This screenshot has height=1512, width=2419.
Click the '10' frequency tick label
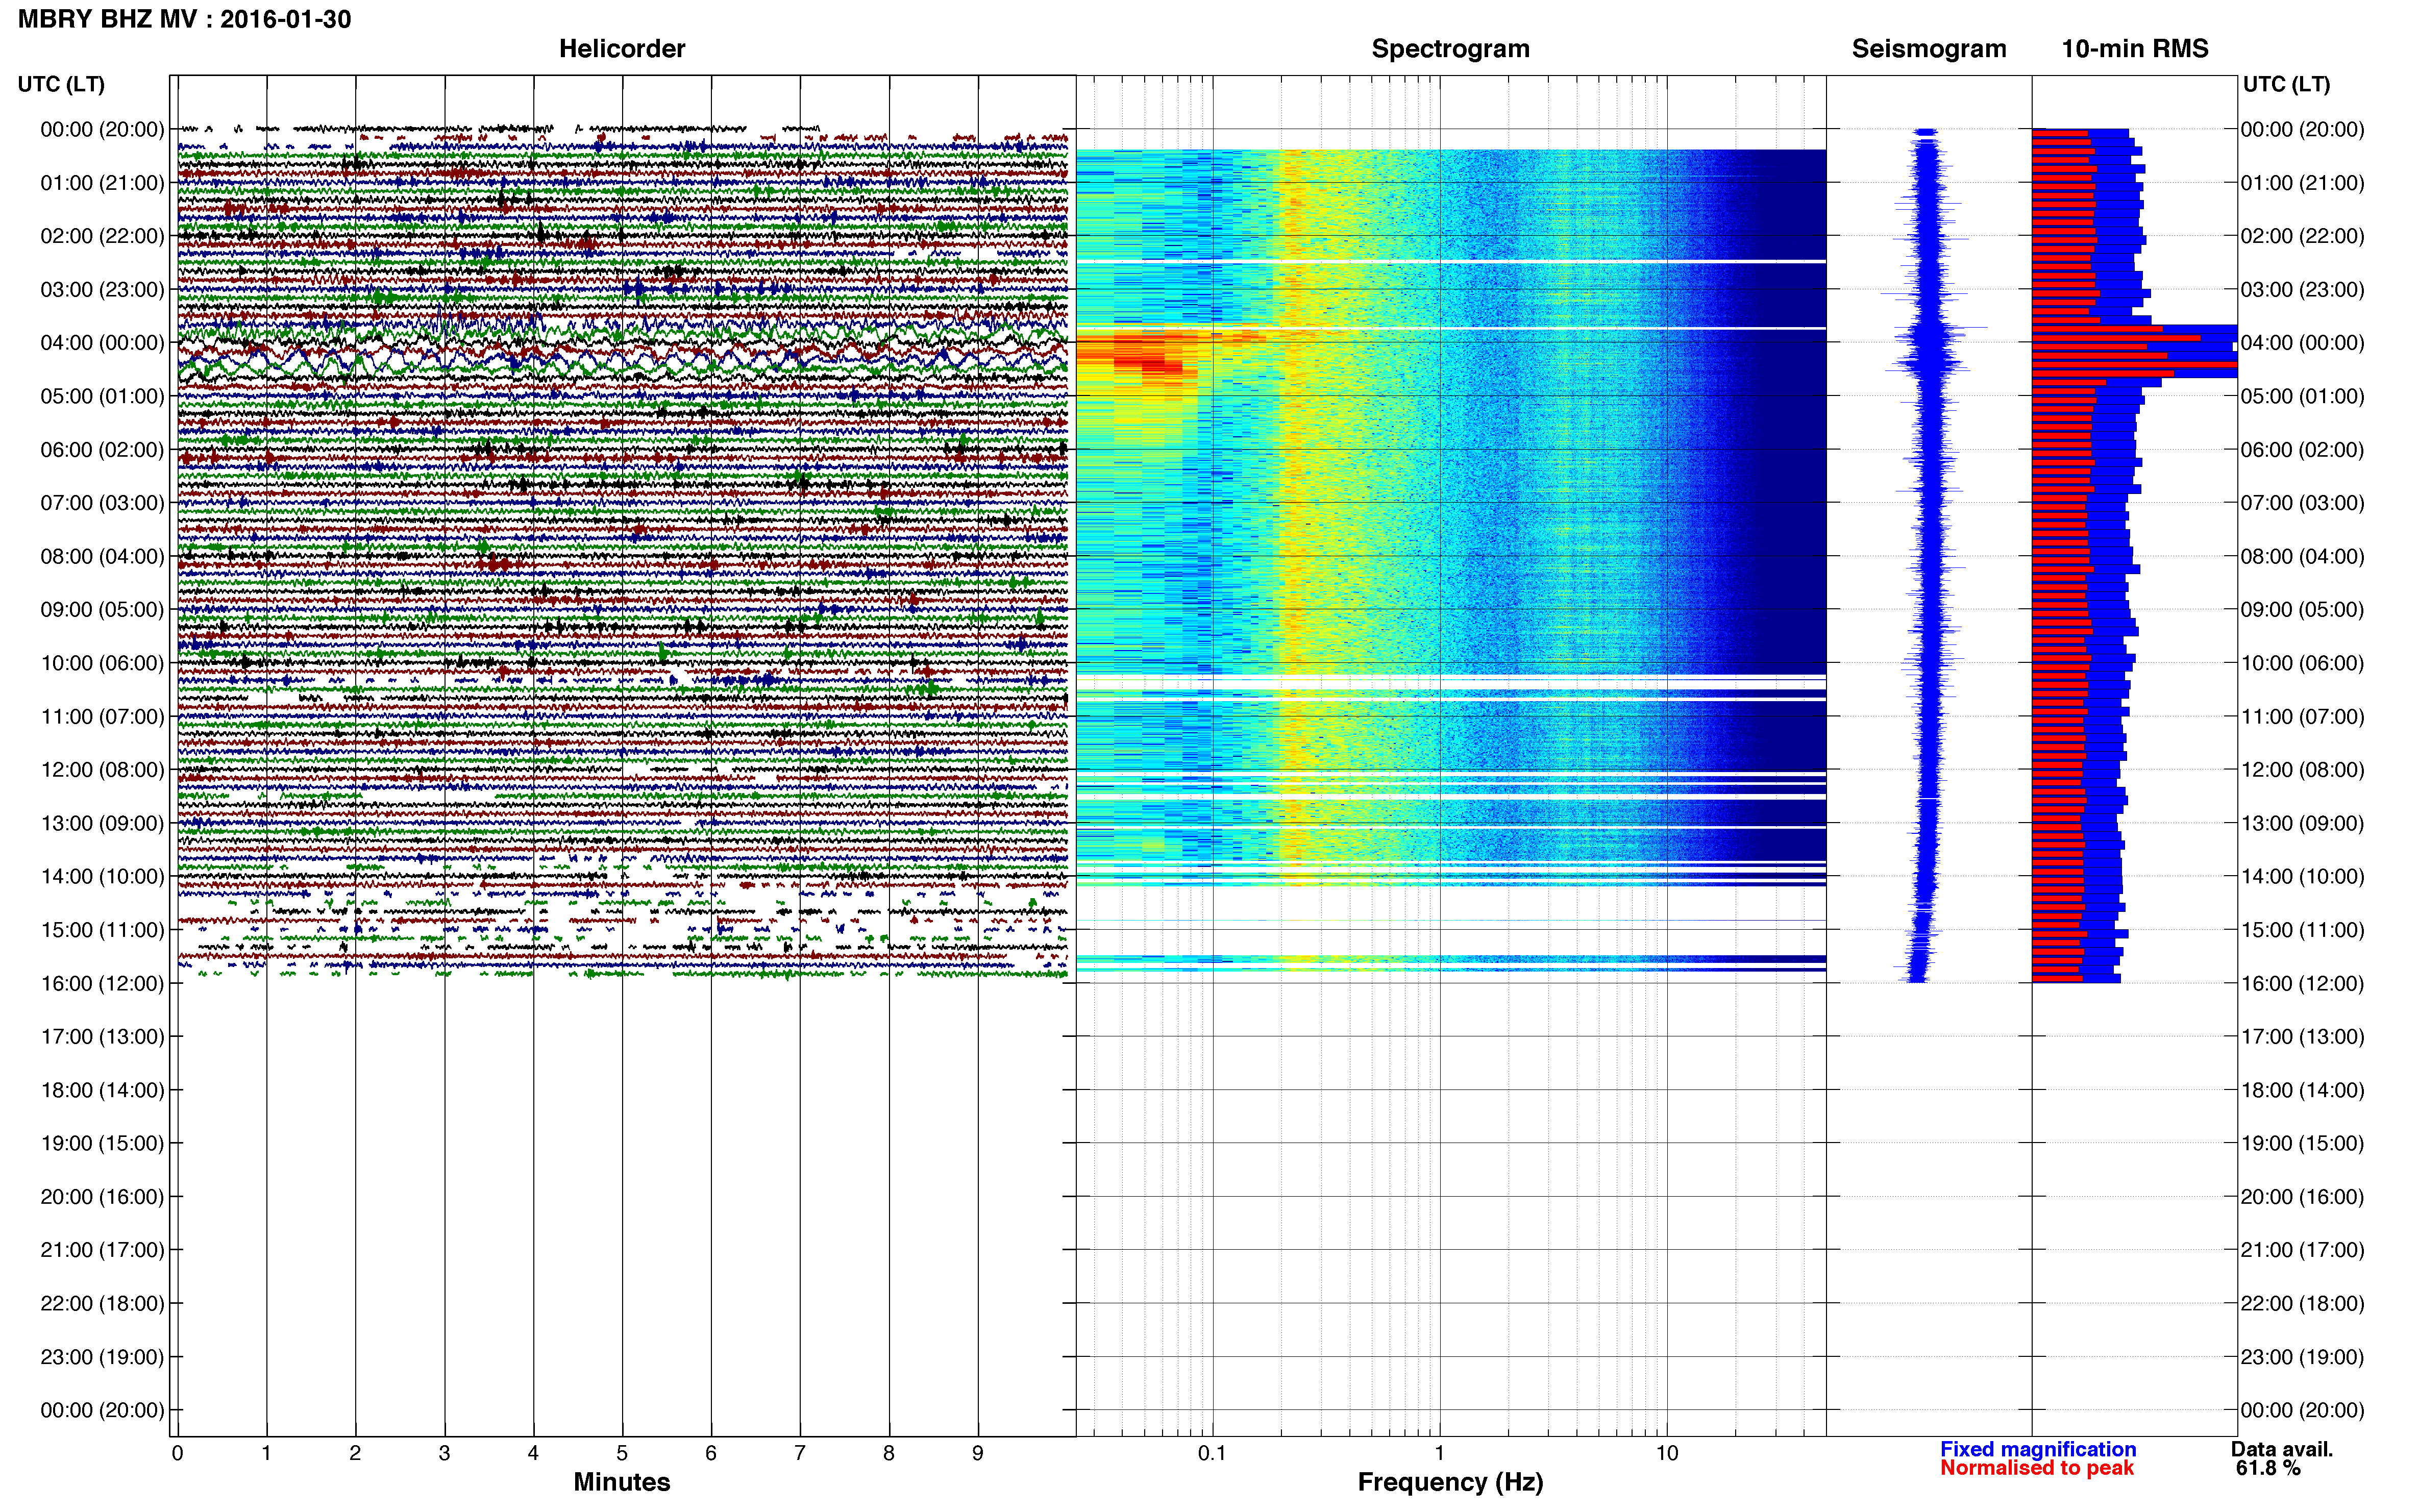1667,1453
